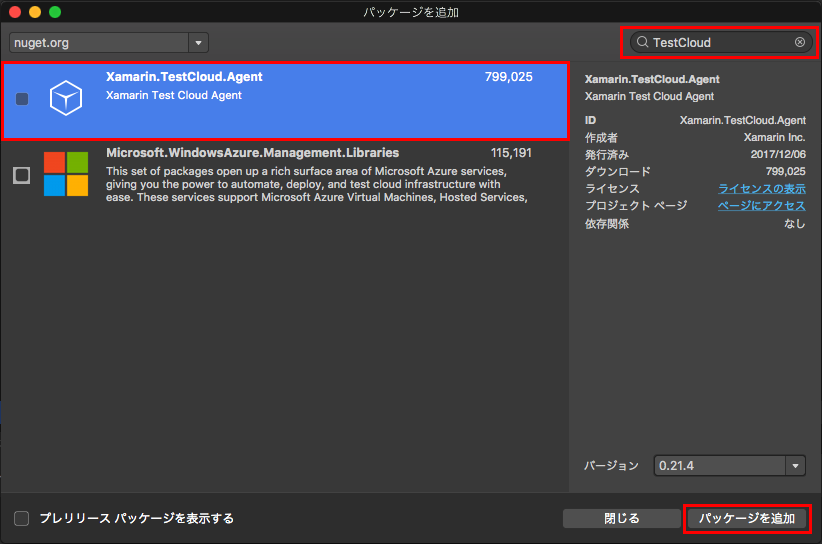Toggle the Xamarin.TestCloud.Agent package checkbox
The image size is (822, 544).
click(x=22, y=99)
